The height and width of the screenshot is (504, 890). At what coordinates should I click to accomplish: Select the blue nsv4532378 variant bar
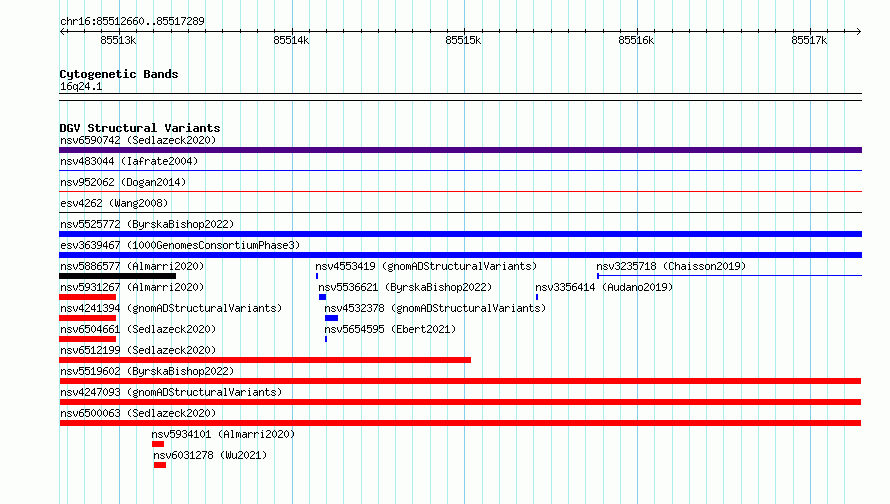click(x=331, y=318)
